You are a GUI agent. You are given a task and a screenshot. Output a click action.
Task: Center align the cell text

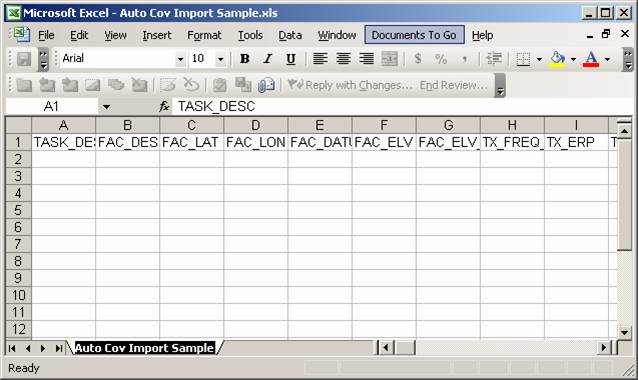(343, 59)
